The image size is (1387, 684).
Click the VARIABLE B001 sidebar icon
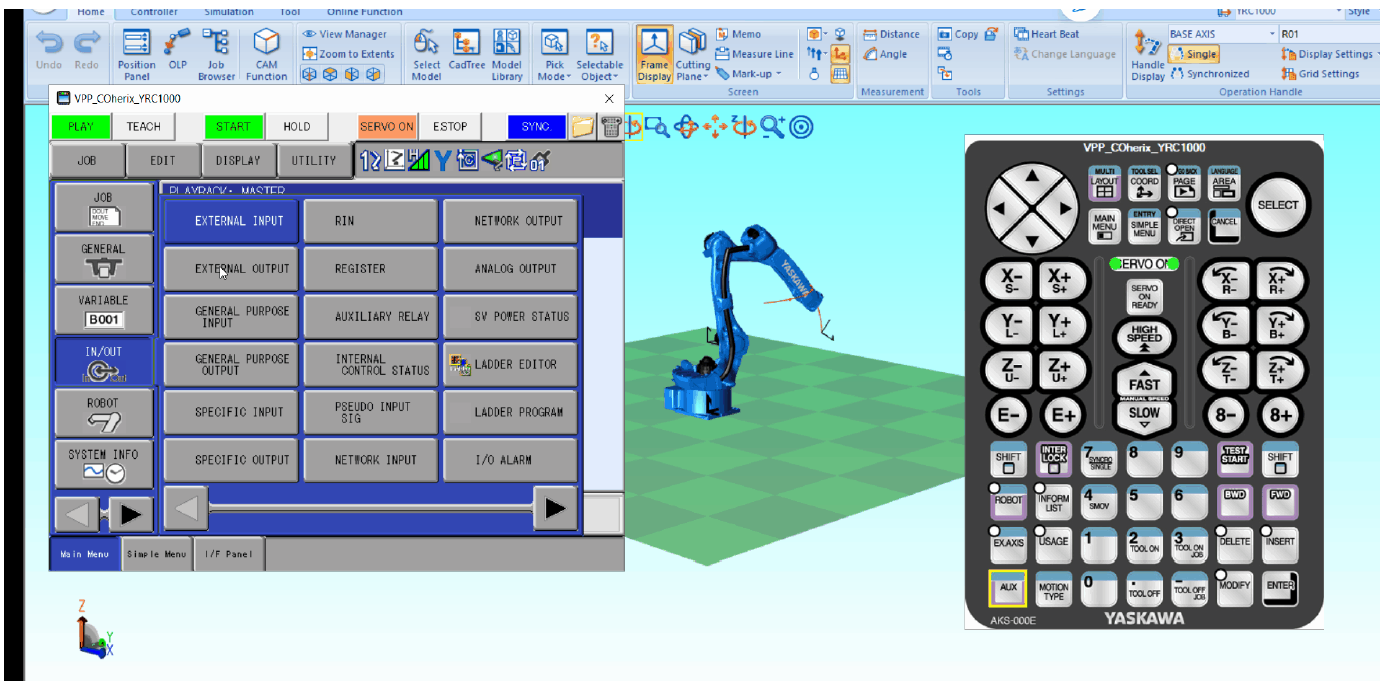[103, 311]
